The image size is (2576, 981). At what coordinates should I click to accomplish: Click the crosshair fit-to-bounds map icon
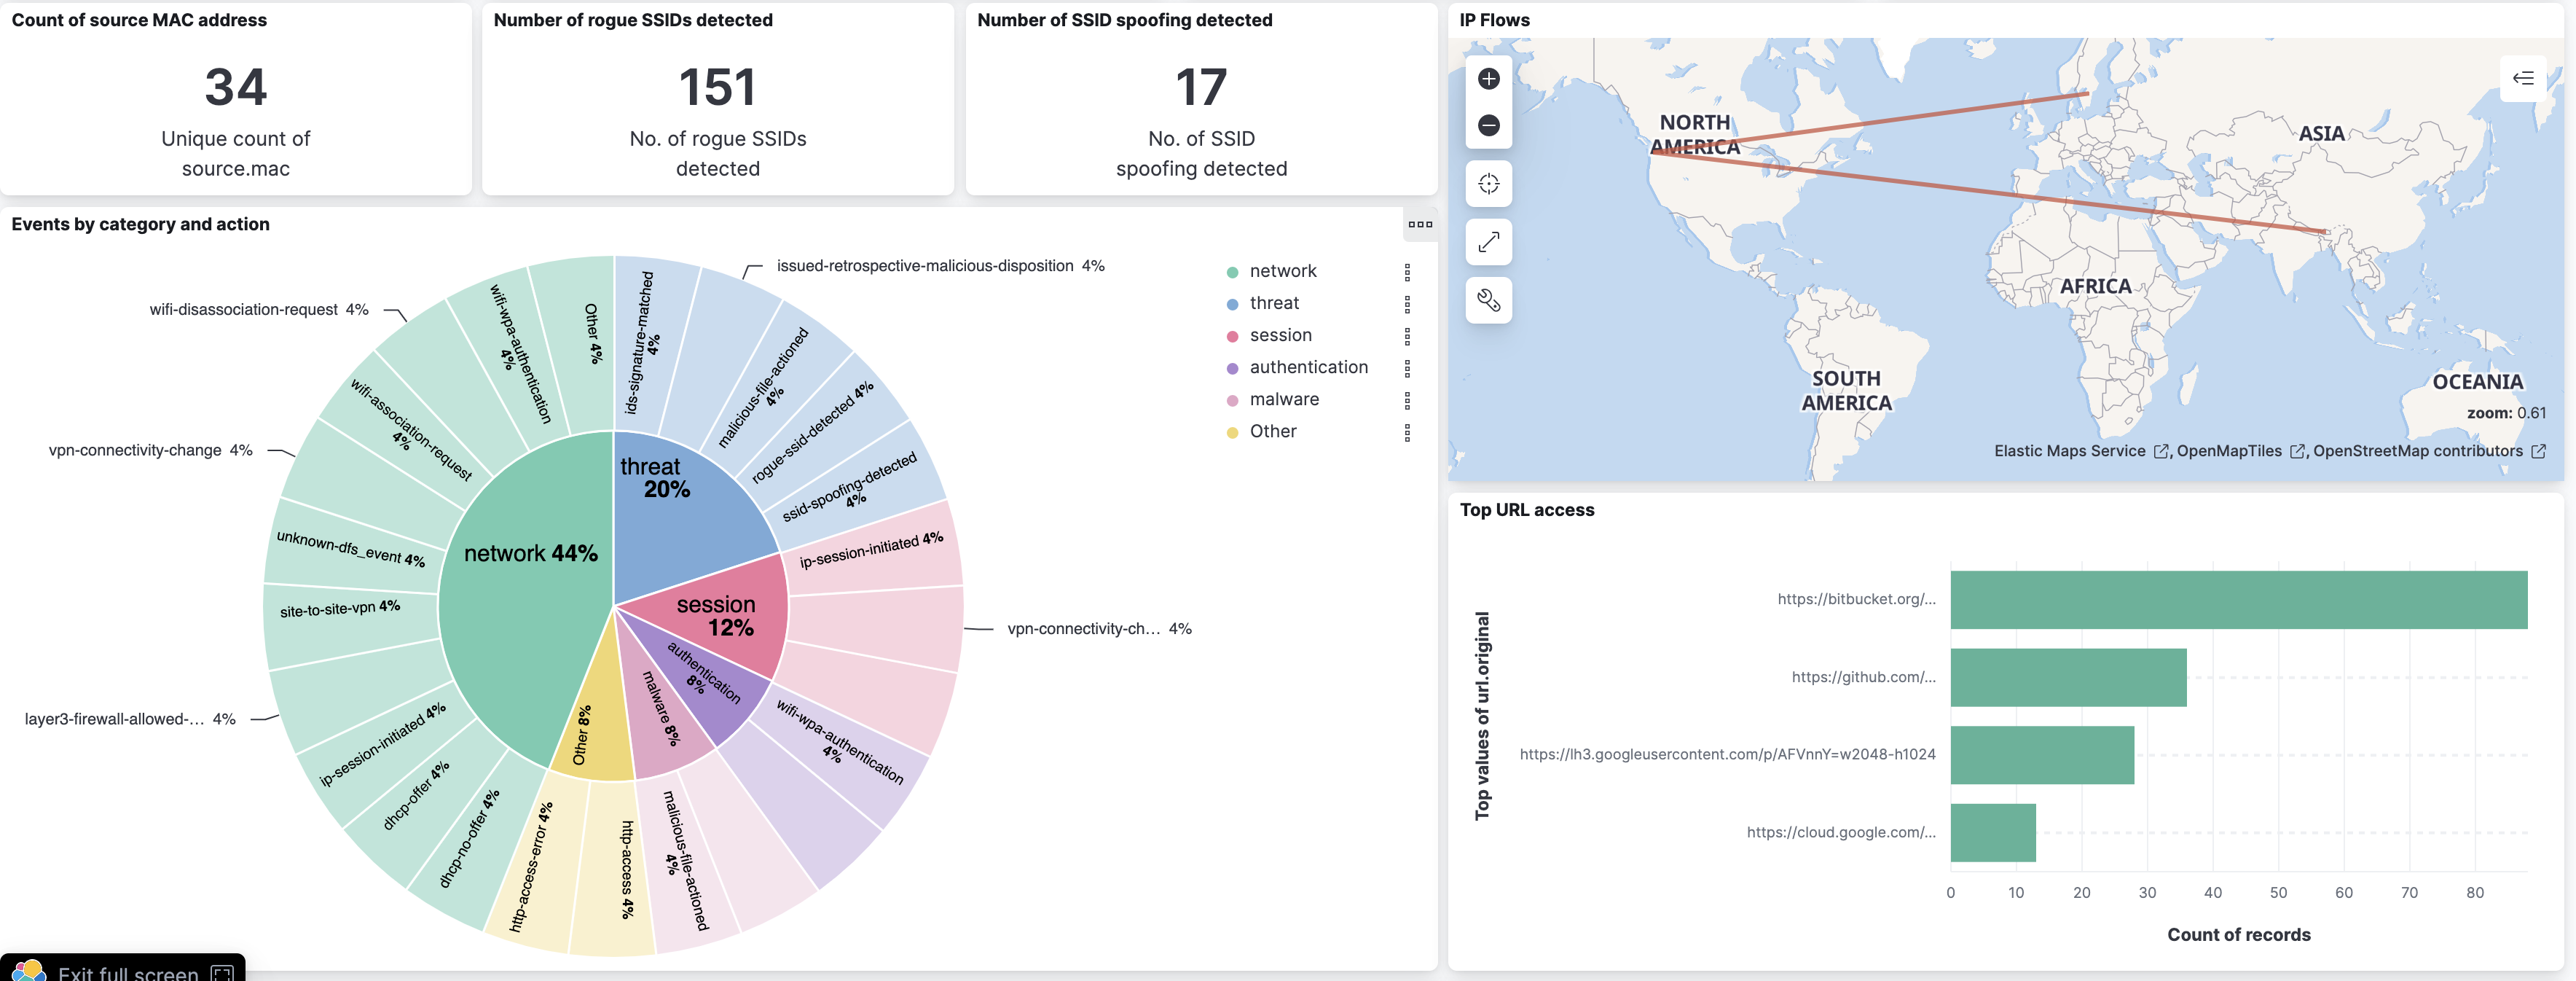1489,183
